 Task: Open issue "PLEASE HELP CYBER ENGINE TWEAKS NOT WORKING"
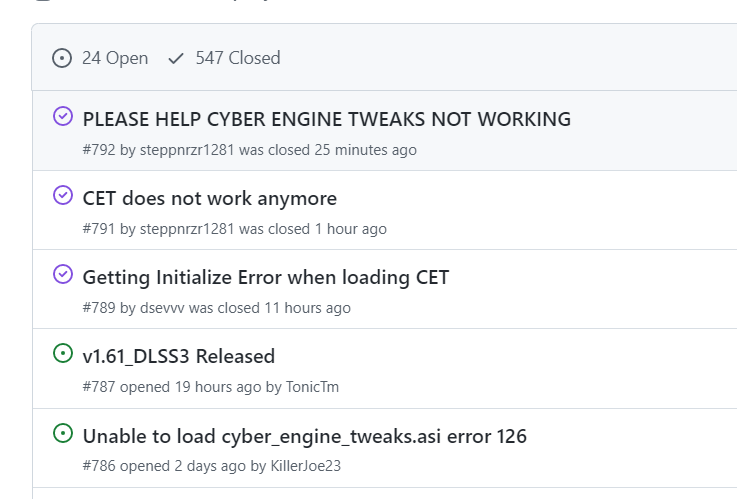click(326, 119)
